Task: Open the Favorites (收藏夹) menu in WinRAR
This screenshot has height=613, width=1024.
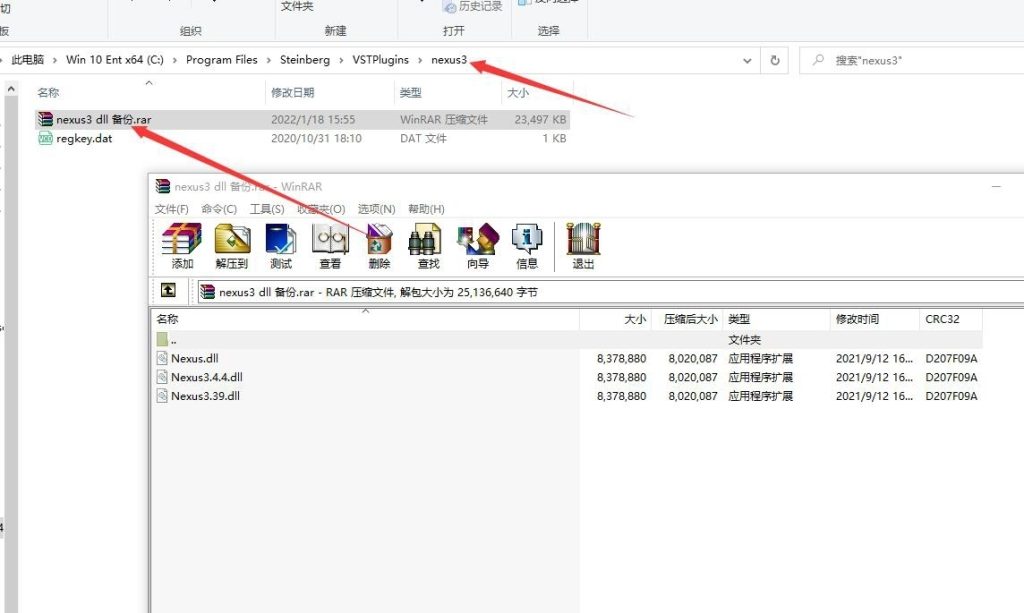Action: click(321, 209)
